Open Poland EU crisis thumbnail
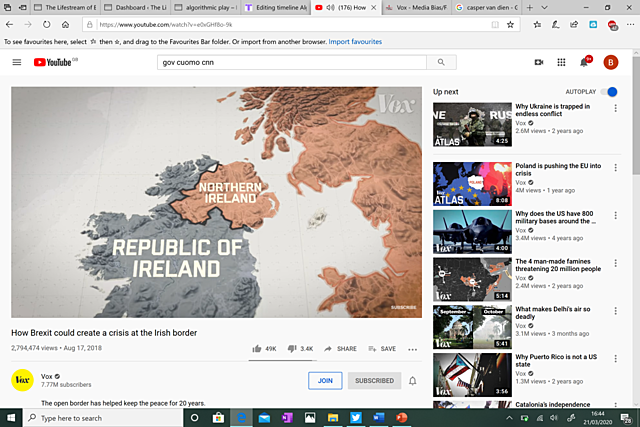This screenshot has width=640, height=427. tap(472, 184)
